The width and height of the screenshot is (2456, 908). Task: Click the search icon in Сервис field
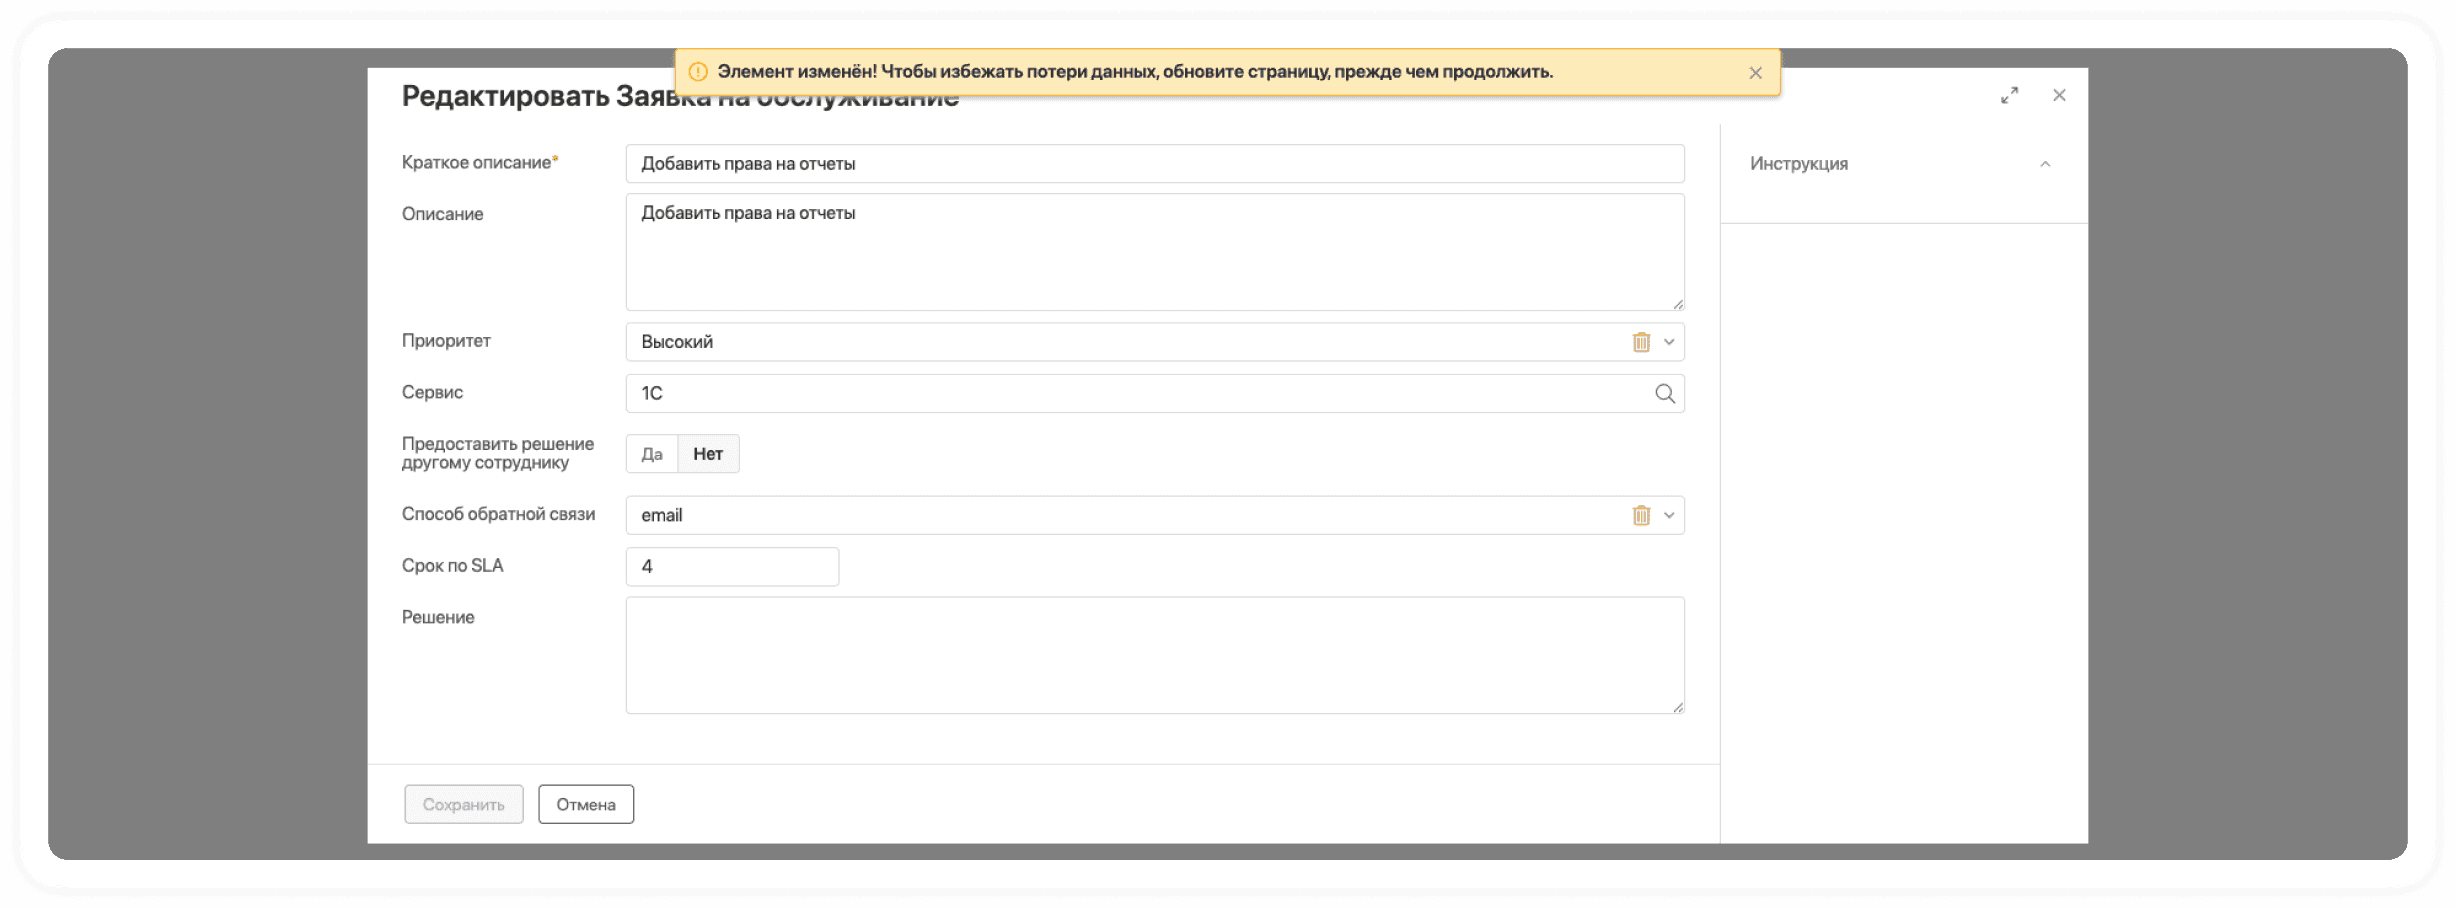coord(1664,394)
